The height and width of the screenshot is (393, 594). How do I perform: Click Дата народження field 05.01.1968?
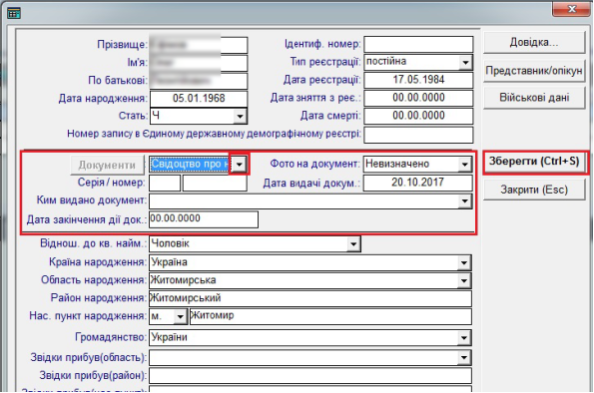pos(199,99)
